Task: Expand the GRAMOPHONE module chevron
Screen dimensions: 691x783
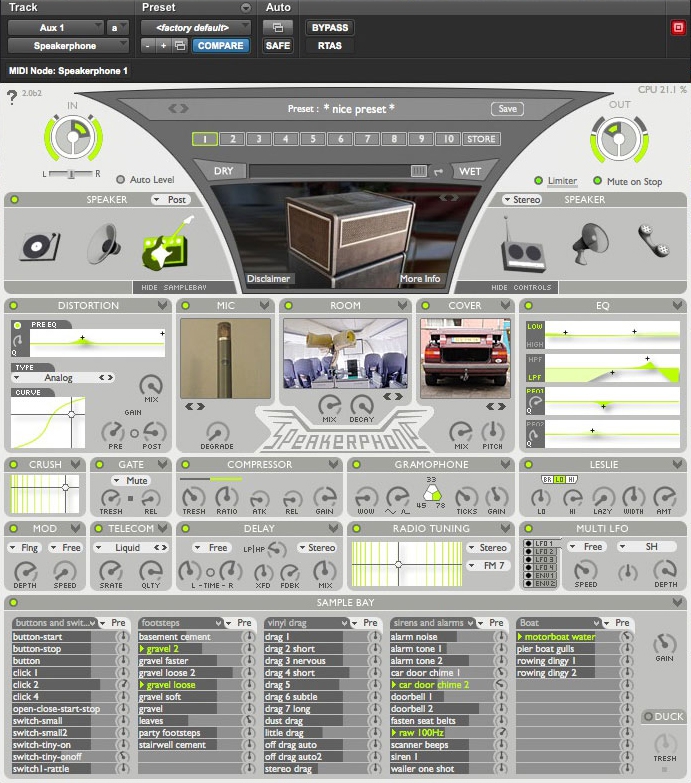Action: [x=505, y=464]
